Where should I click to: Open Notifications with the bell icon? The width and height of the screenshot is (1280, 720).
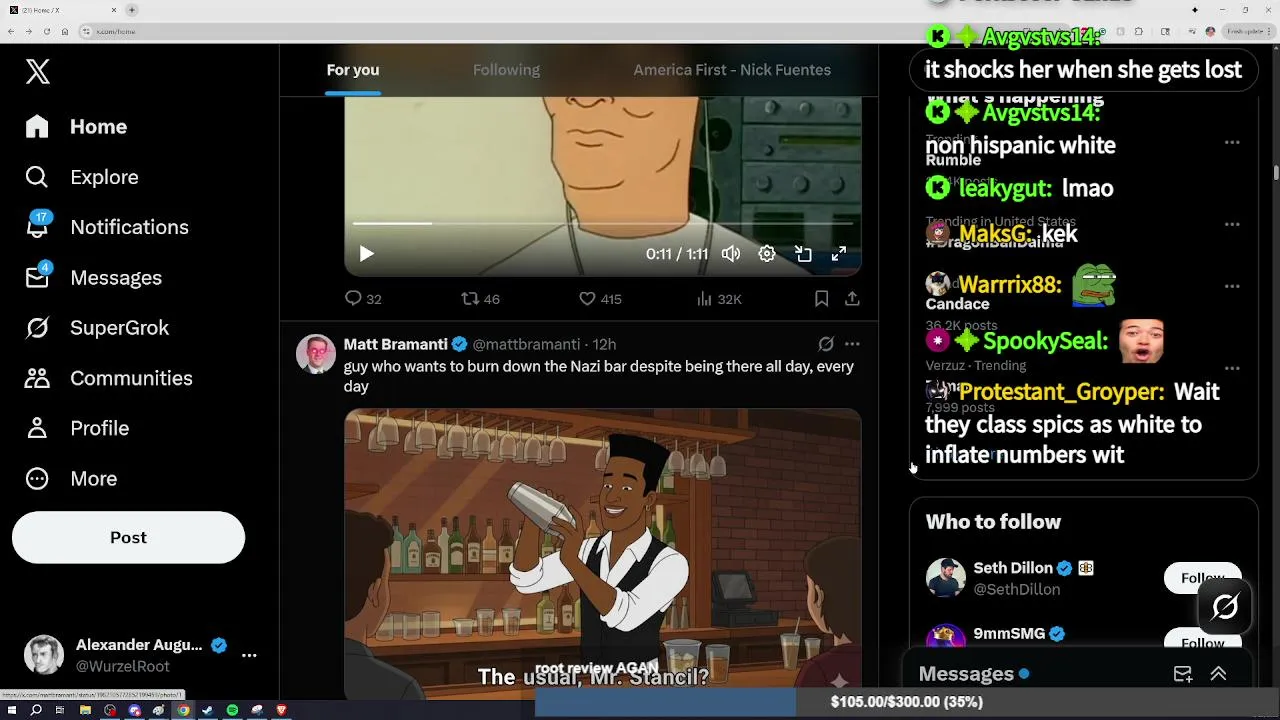point(37,227)
